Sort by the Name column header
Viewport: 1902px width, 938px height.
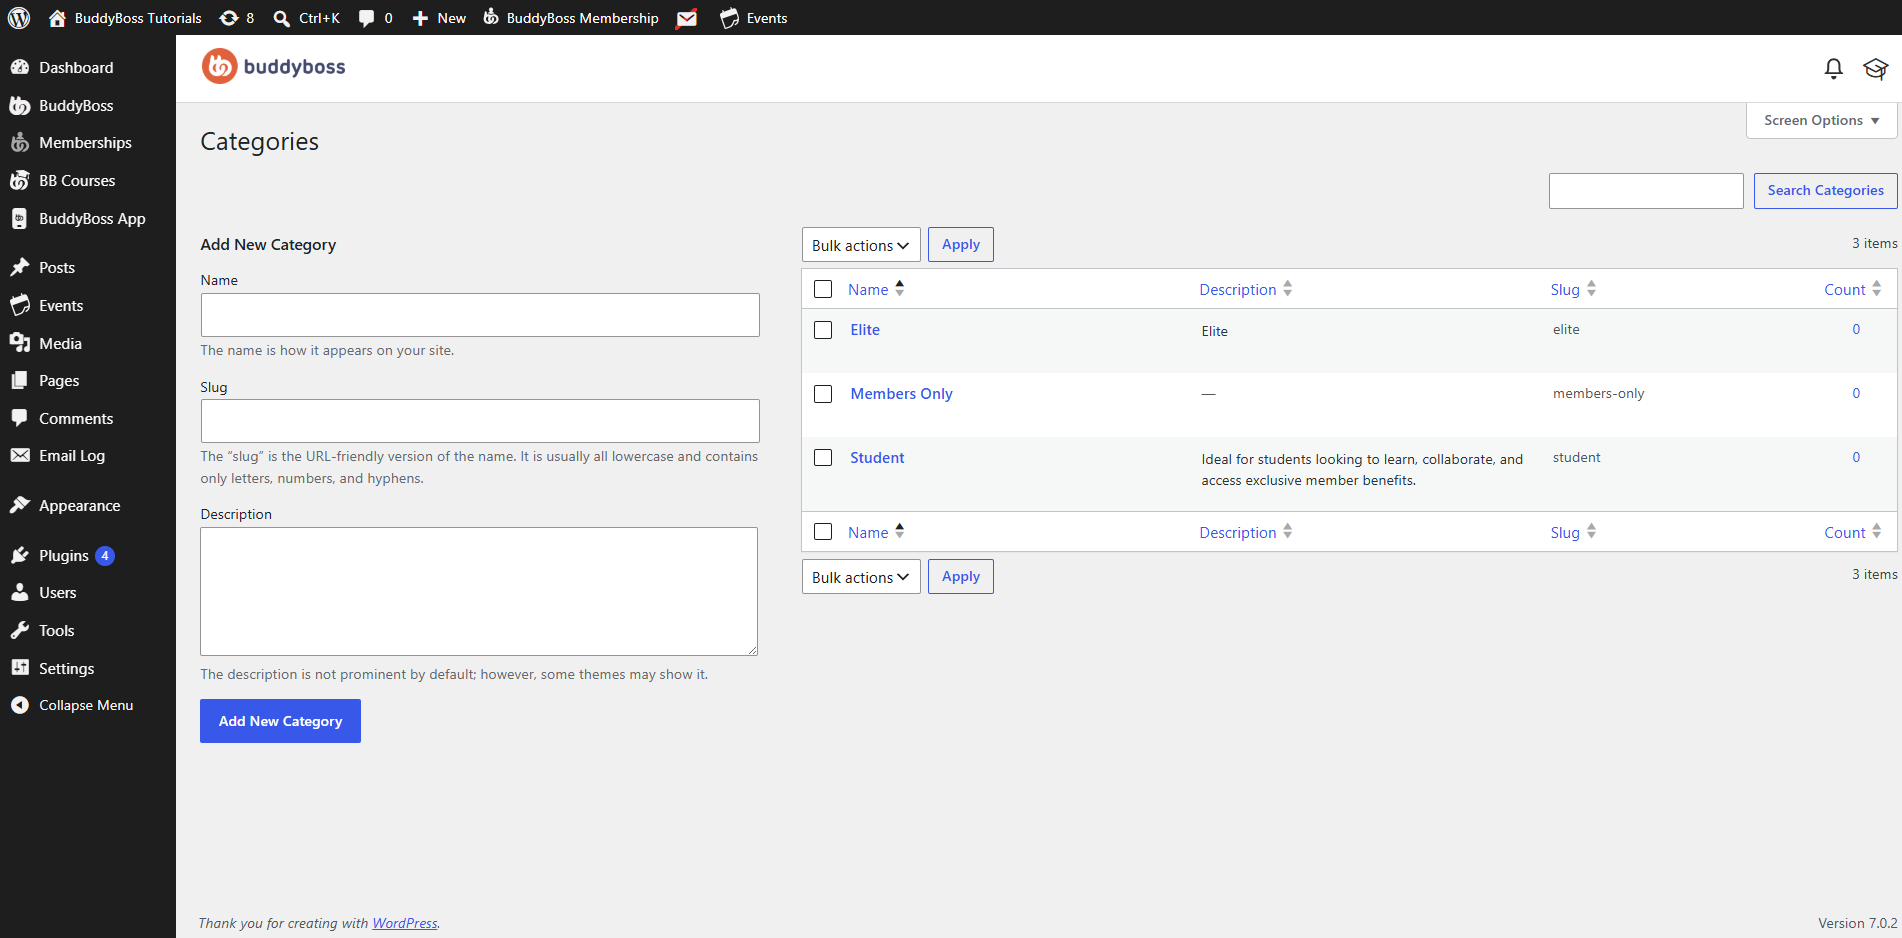(x=876, y=289)
